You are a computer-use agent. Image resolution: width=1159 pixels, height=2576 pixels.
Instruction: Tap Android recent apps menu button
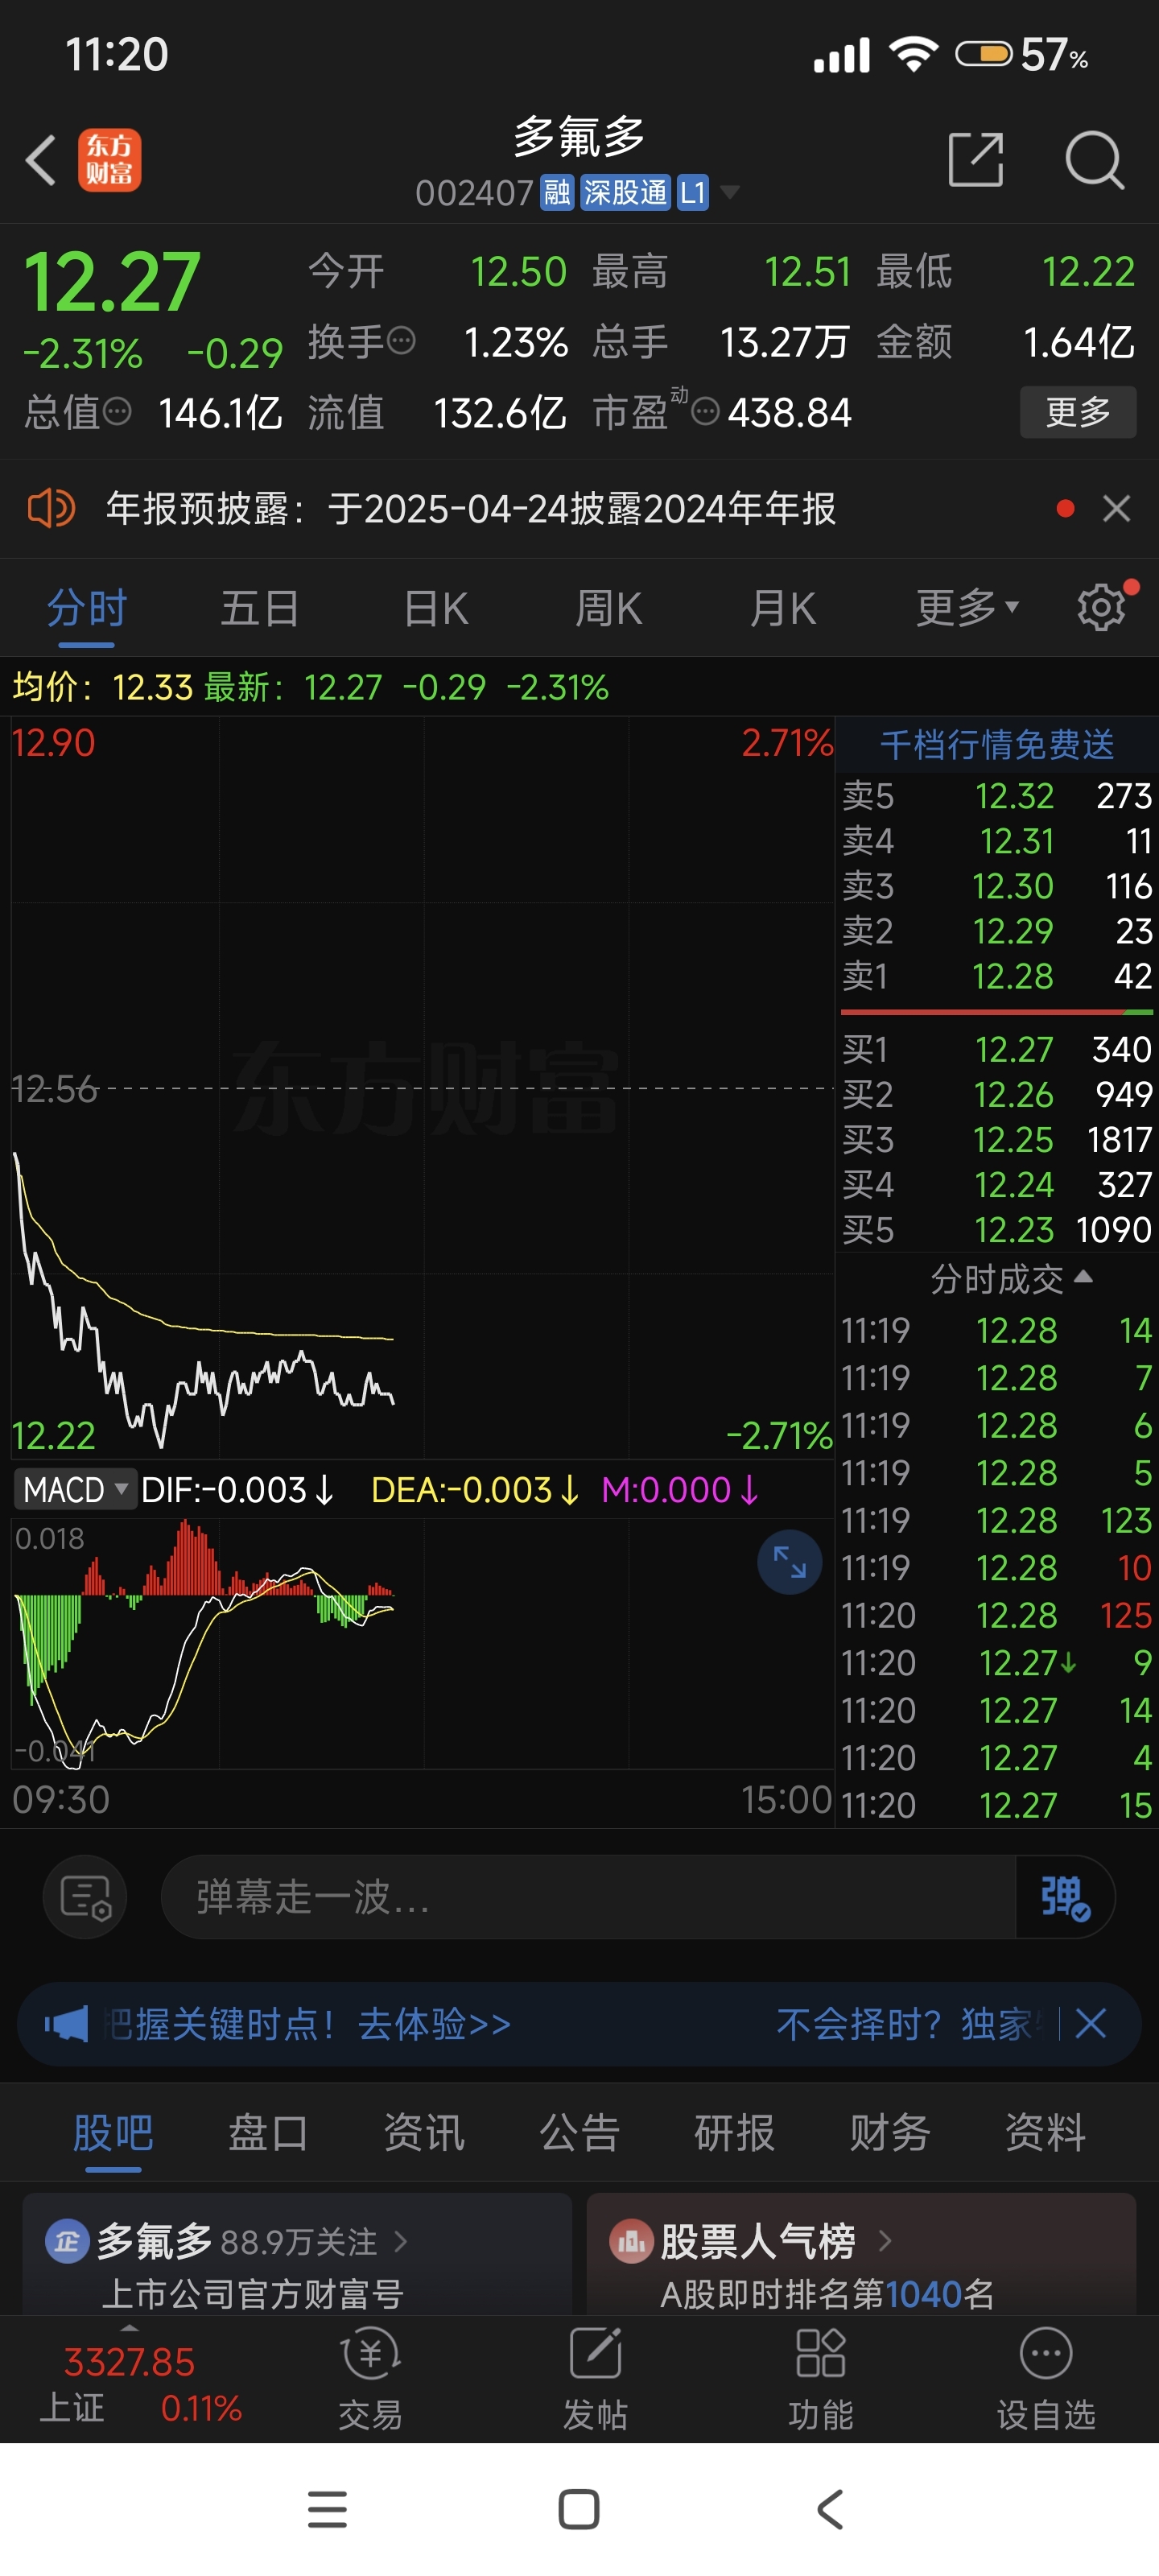point(327,2509)
